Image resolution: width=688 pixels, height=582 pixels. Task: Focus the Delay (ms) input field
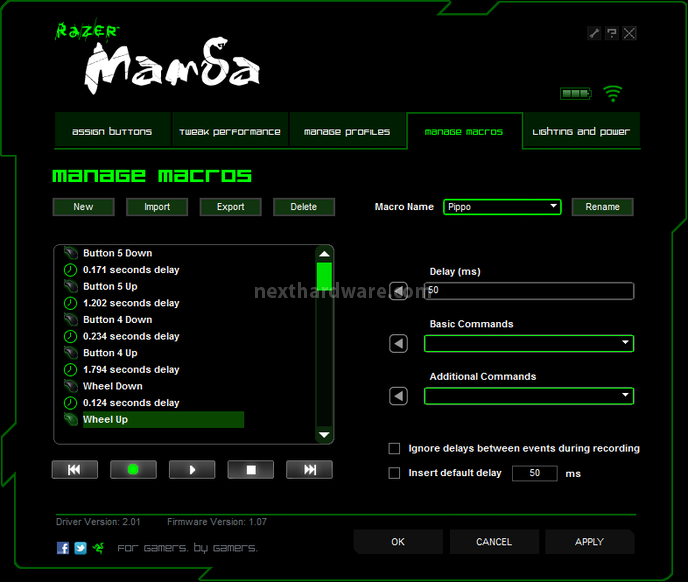tap(529, 291)
